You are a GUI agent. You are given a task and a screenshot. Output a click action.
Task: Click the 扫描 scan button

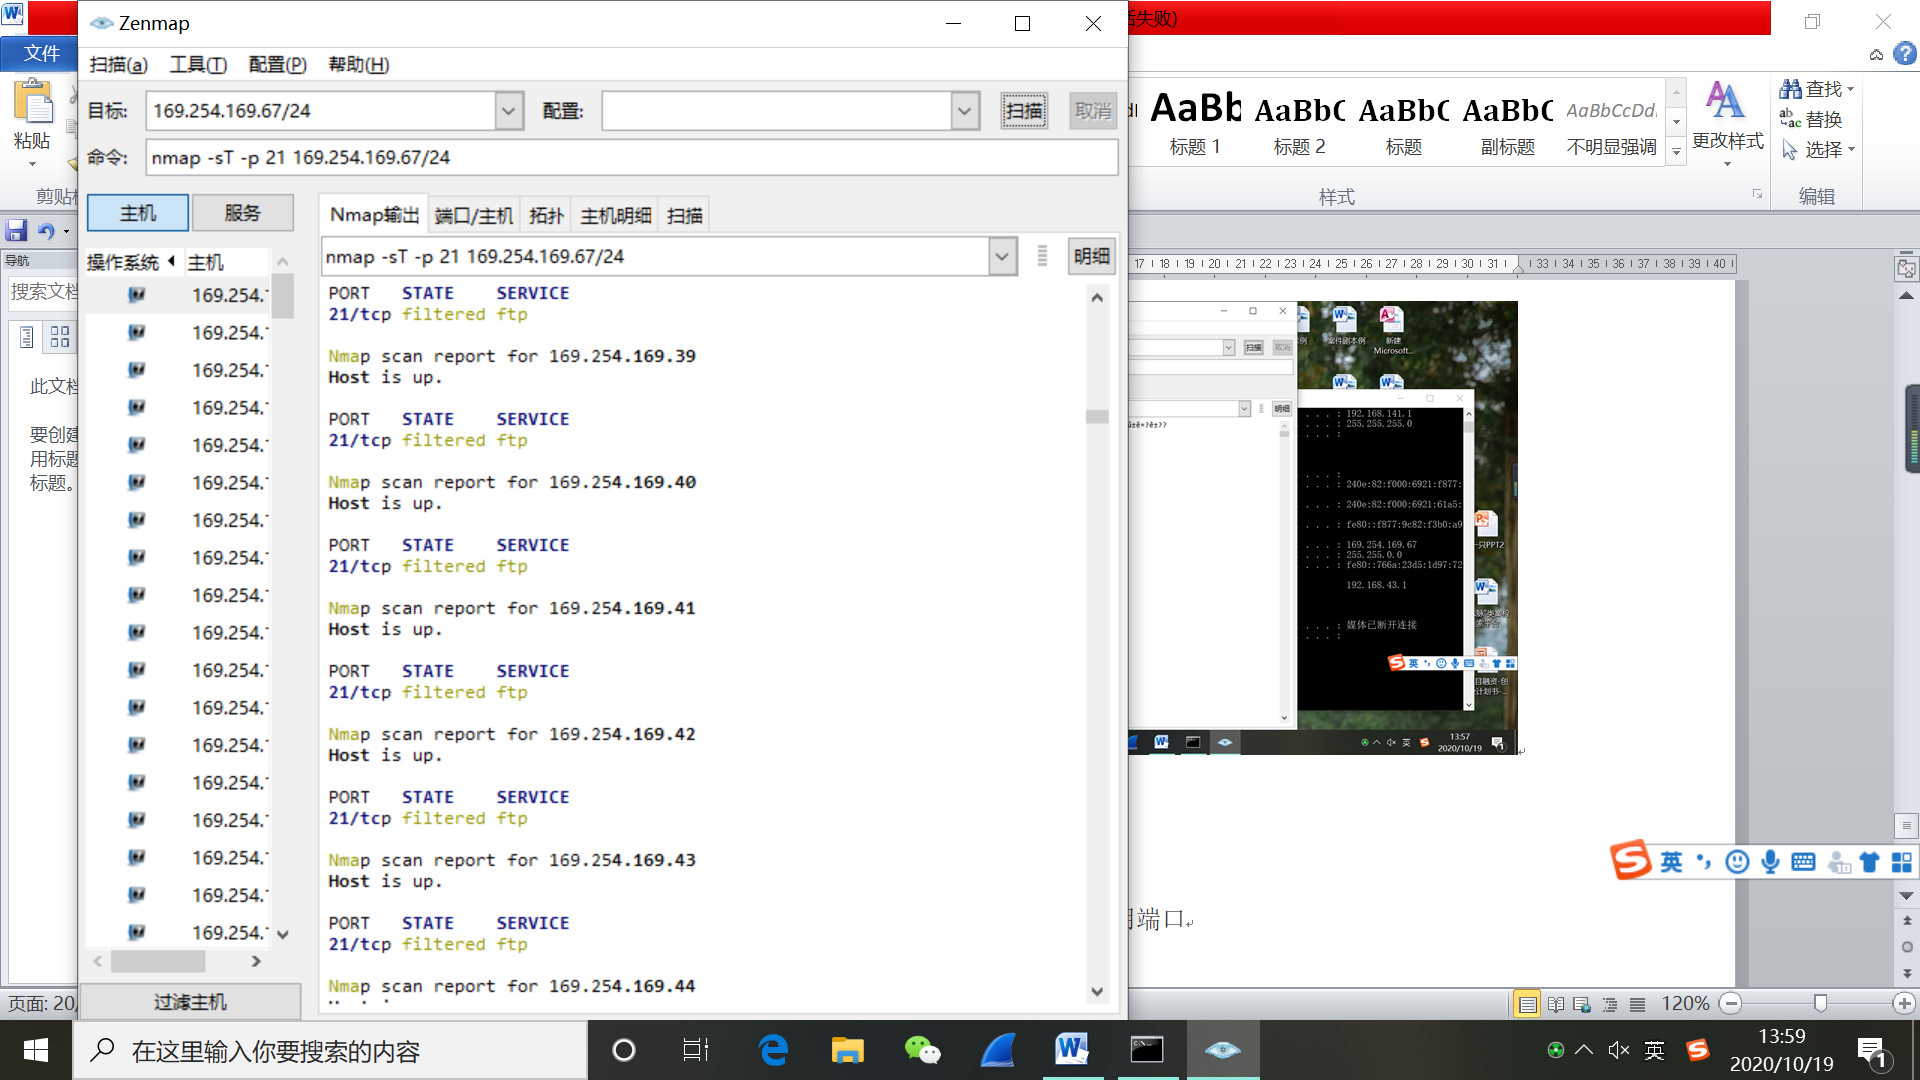pos(1024,111)
